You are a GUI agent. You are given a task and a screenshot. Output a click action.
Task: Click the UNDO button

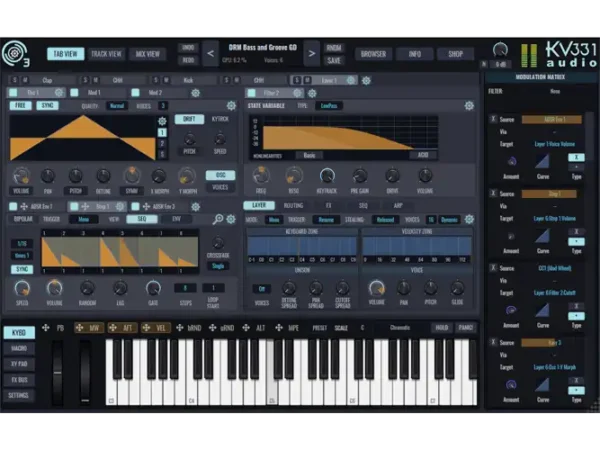click(188, 48)
